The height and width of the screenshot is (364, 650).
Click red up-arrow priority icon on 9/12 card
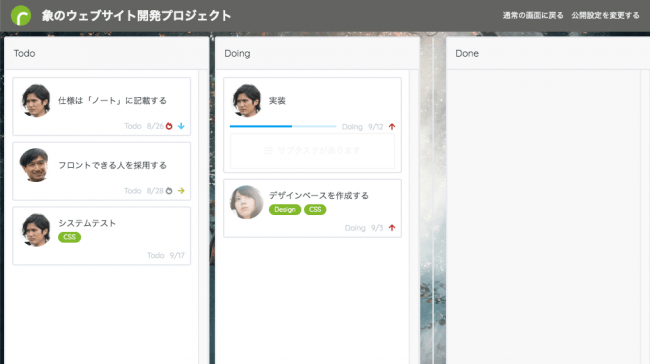pos(392,127)
